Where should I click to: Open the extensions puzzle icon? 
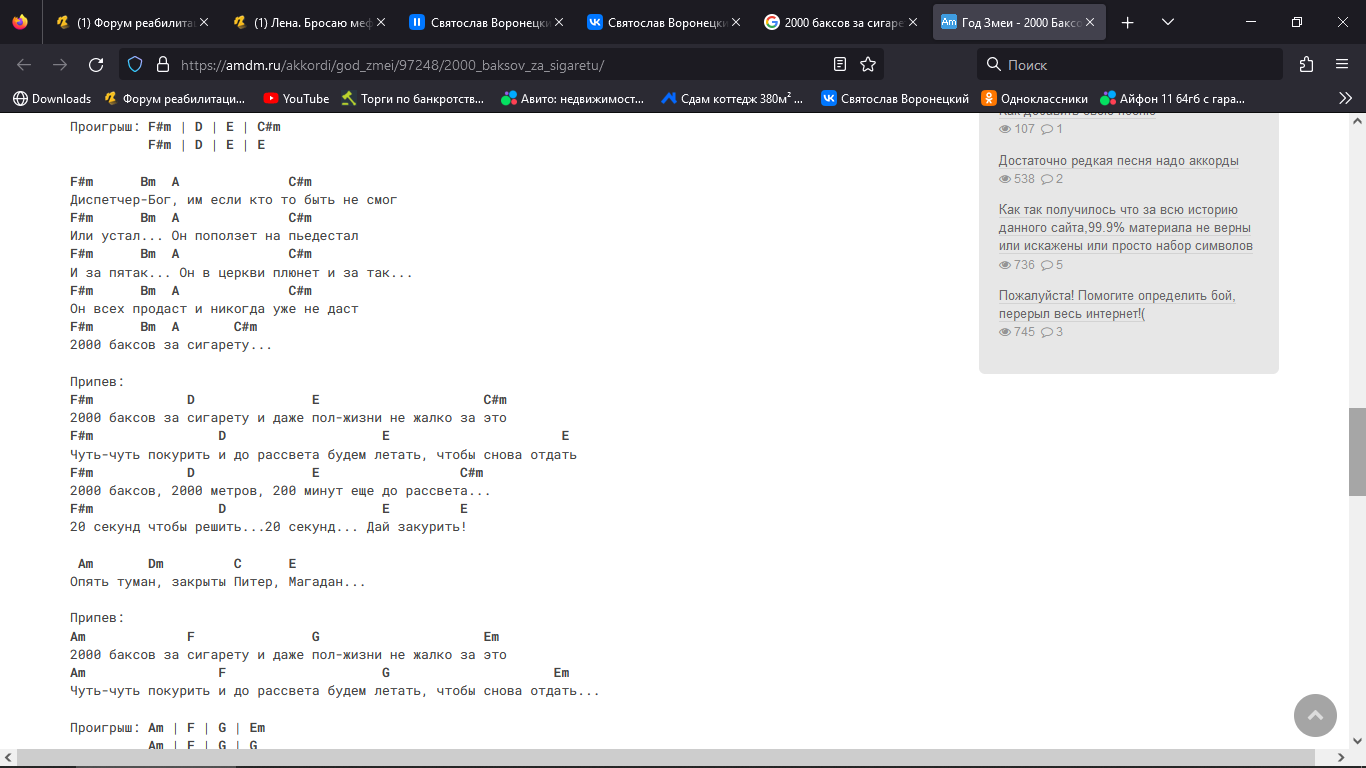coord(1306,65)
